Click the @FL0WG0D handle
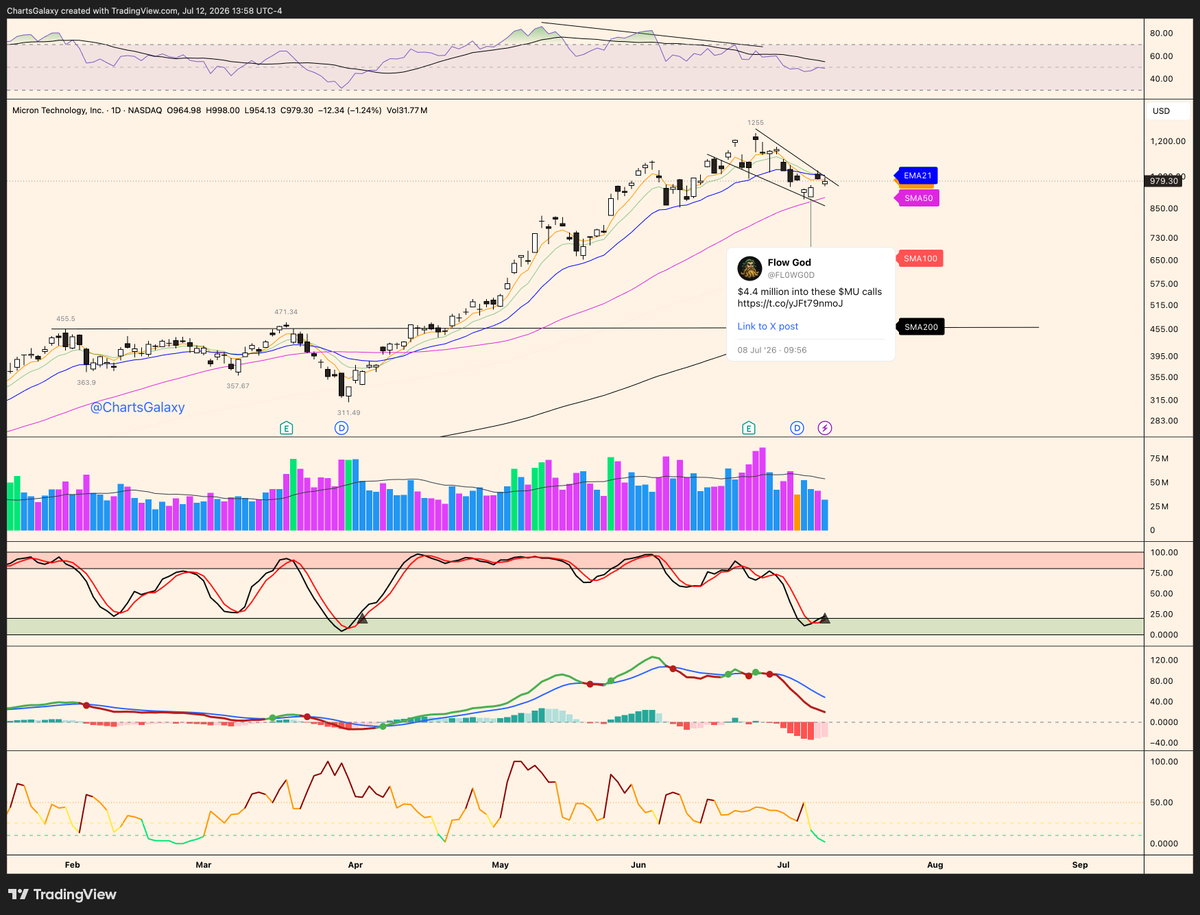Viewport: 1200px width, 915px height. pyautogui.click(x=791, y=274)
